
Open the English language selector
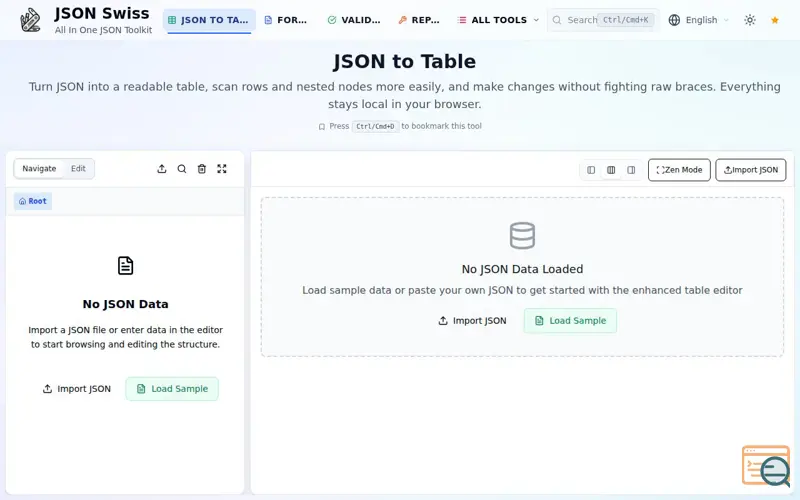pos(699,20)
